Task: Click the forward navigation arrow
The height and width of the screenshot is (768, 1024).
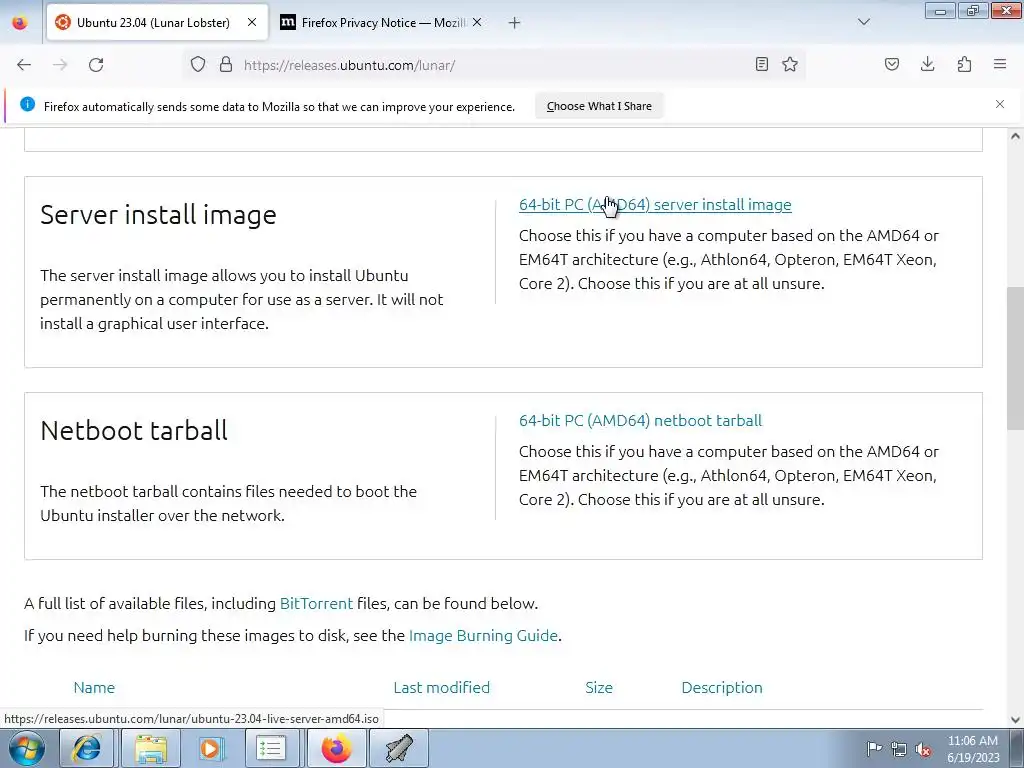Action: pyautogui.click(x=60, y=65)
